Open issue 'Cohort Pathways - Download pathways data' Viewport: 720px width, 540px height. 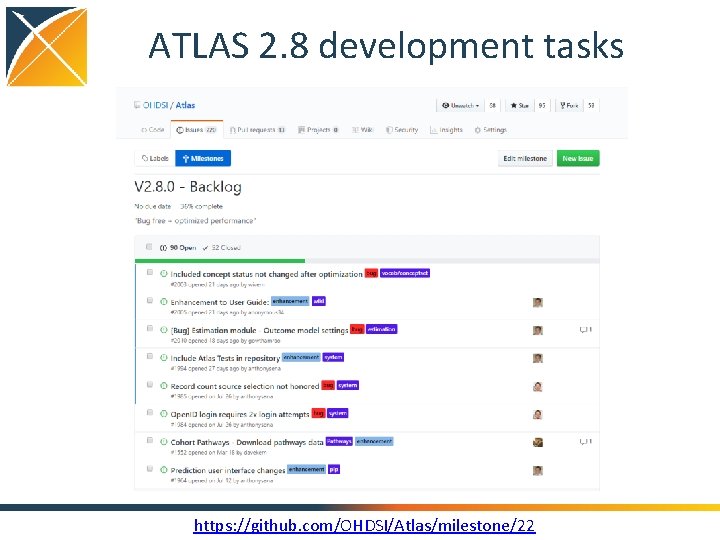click(247, 442)
